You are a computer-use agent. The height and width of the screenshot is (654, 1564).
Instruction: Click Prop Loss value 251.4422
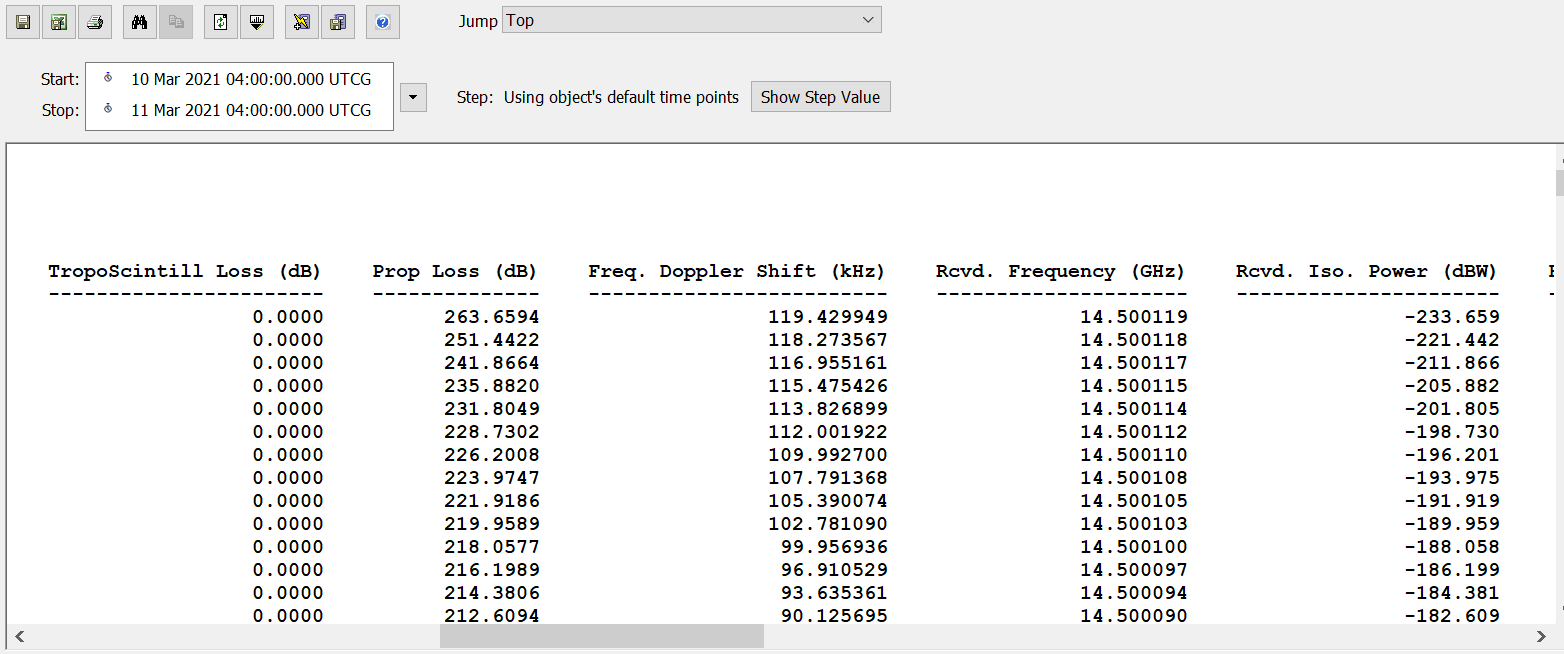click(x=491, y=340)
